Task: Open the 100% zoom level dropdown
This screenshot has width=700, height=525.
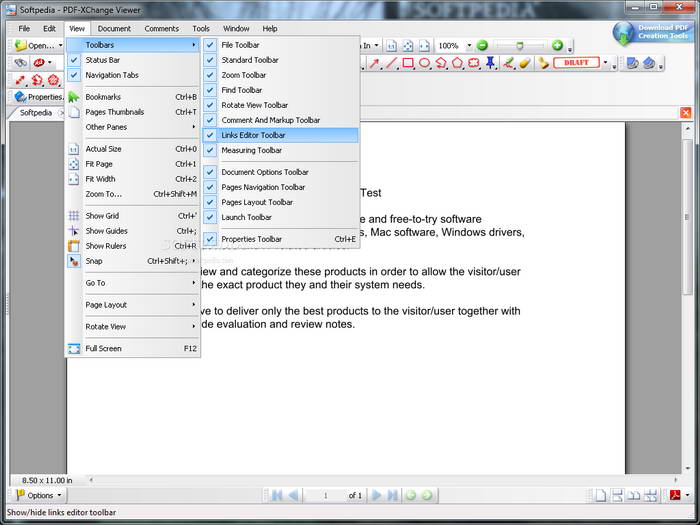Action: point(469,46)
